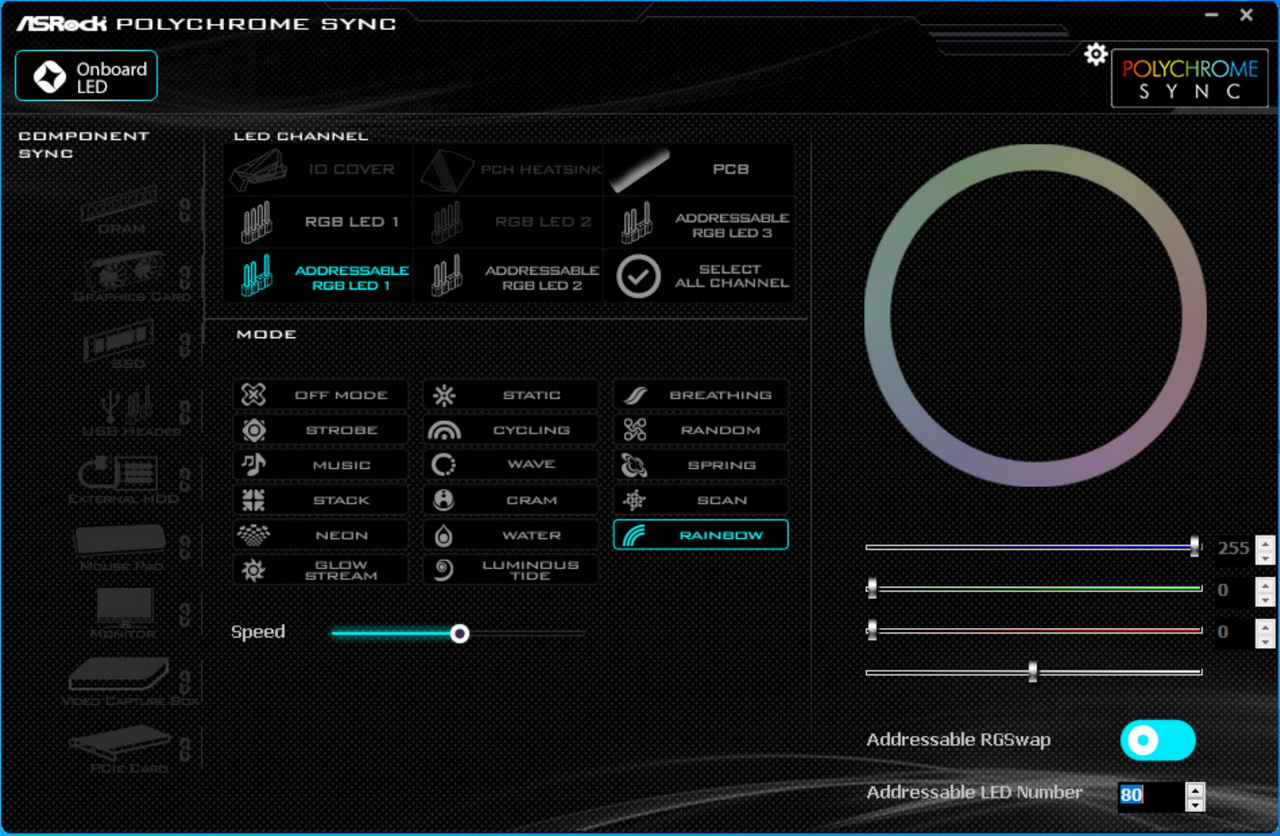This screenshot has height=836, width=1280.
Task: Choose the Strobe lighting mode
Action: [320, 430]
